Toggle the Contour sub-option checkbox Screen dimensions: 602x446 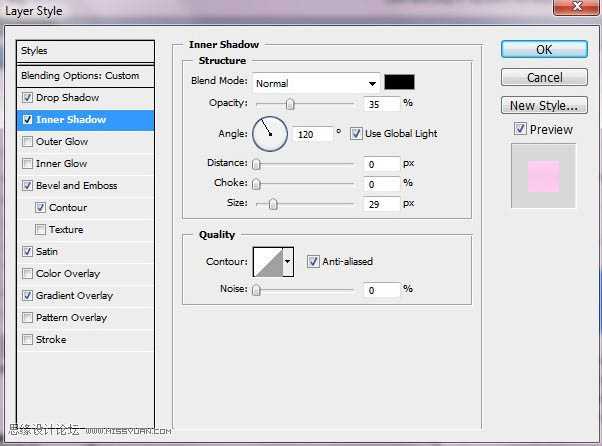click(x=40, y=208)
